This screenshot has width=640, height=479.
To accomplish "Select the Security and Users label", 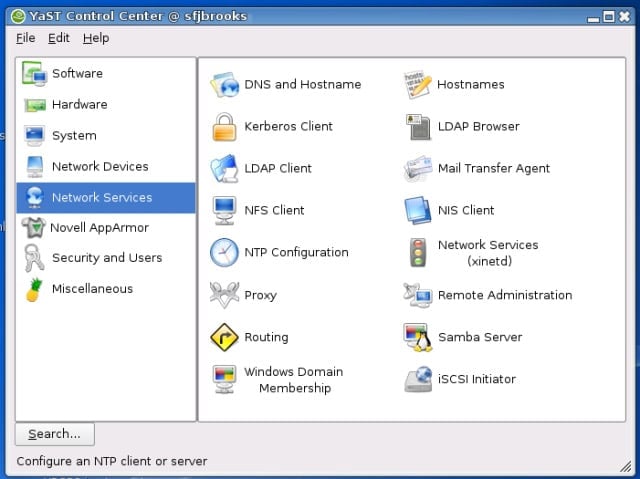I will (x=107, y=258).
